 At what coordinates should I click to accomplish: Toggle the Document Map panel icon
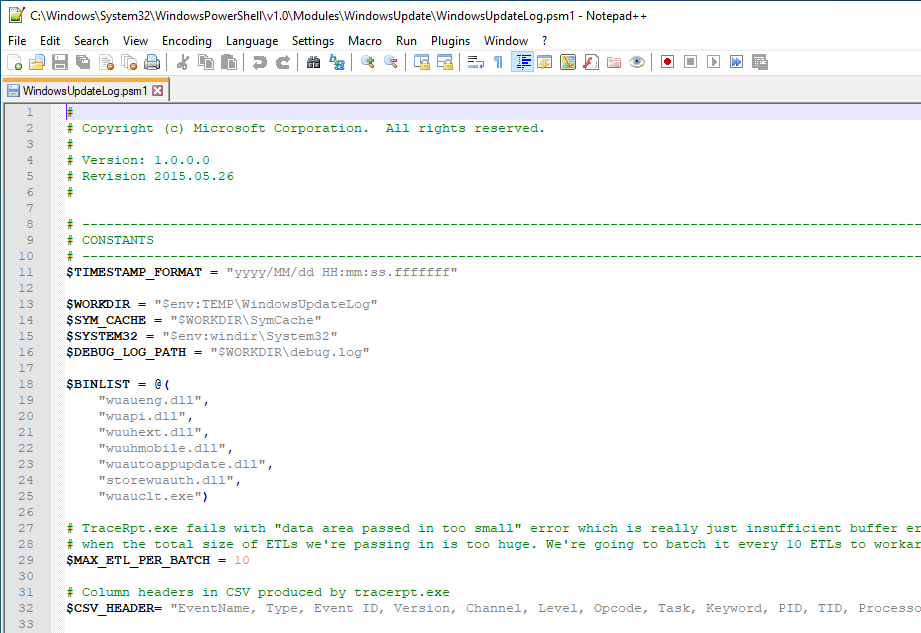pyautogui.click(x=568, y=62)
